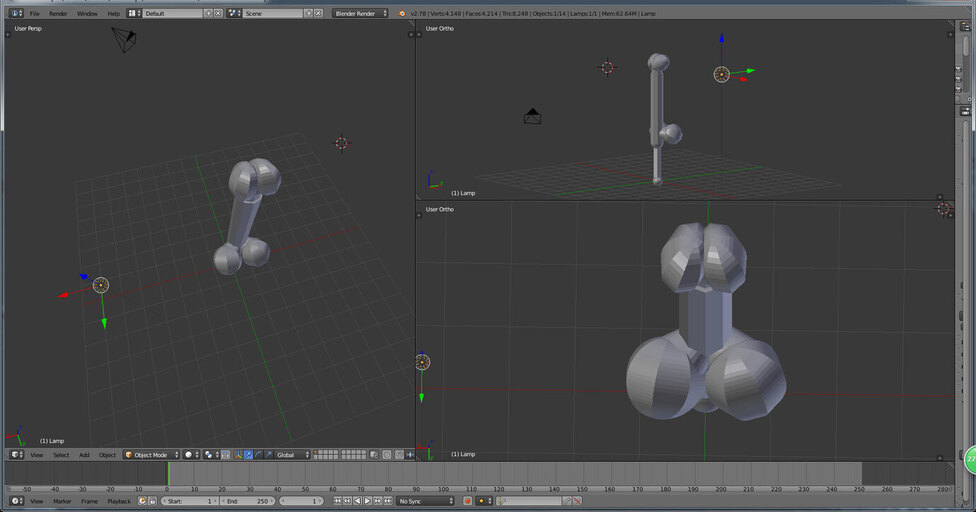Click the auto-keyframe record button
Image resolution: width=976 pixels, height=512 pixels.
pyautogui.click(x=467, y=501)
